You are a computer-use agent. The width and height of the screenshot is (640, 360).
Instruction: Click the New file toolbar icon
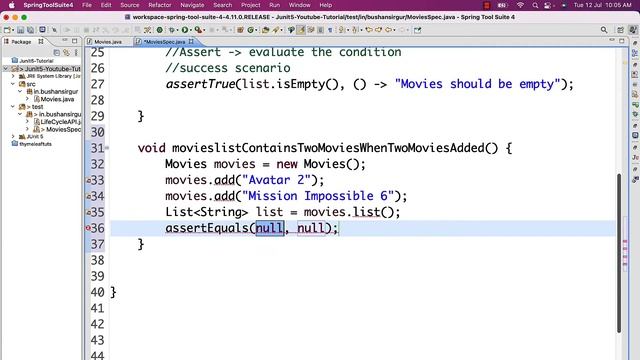point(7,30)
